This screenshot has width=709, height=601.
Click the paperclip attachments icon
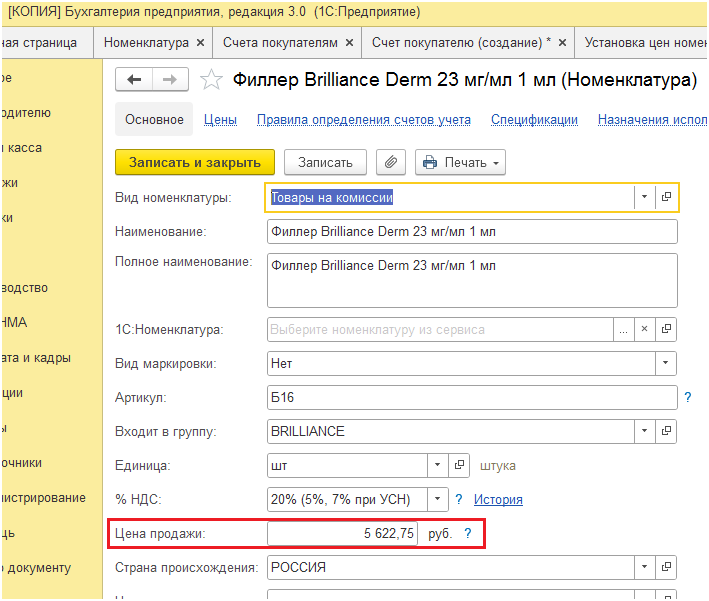(392, 162)
